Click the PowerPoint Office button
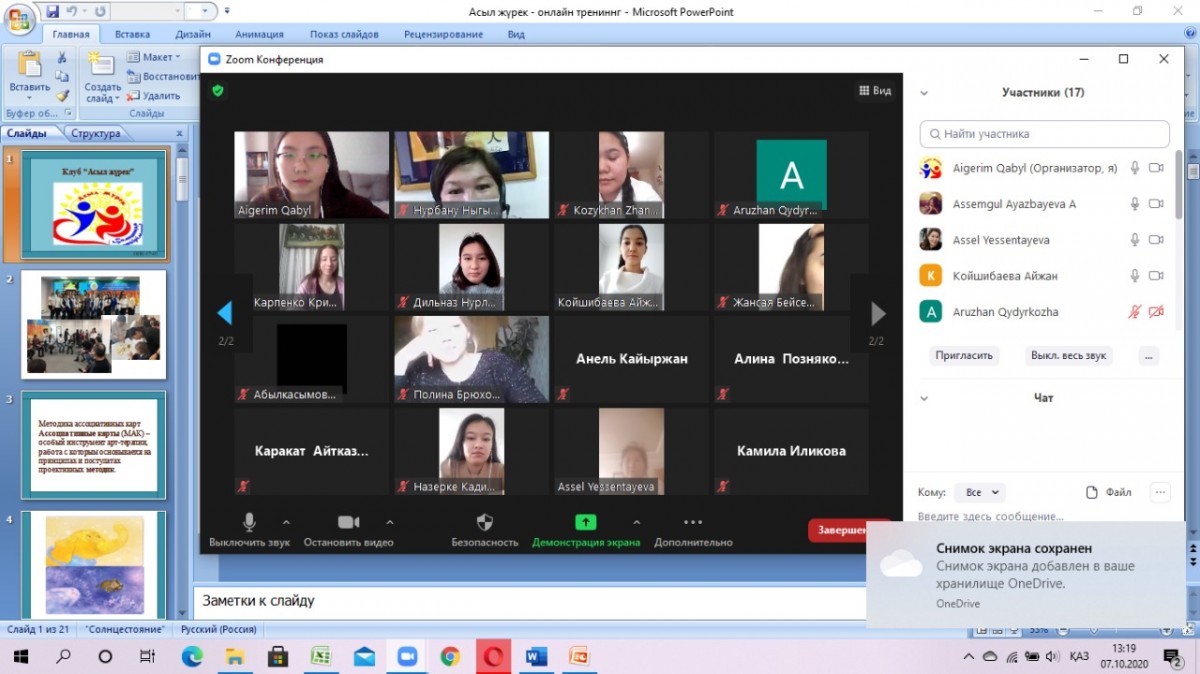The height and width of the screenshot is (674, 1200). pos(20,22)
